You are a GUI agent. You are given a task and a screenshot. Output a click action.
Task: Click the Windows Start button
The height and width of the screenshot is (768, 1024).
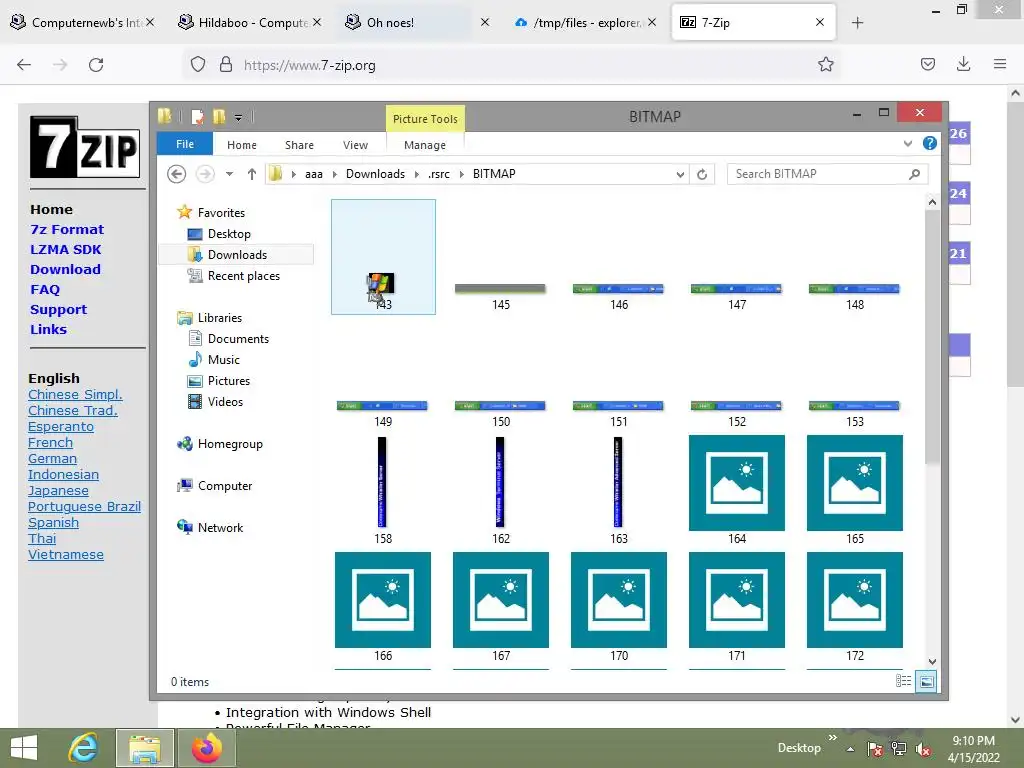click(x=24, y=748)
